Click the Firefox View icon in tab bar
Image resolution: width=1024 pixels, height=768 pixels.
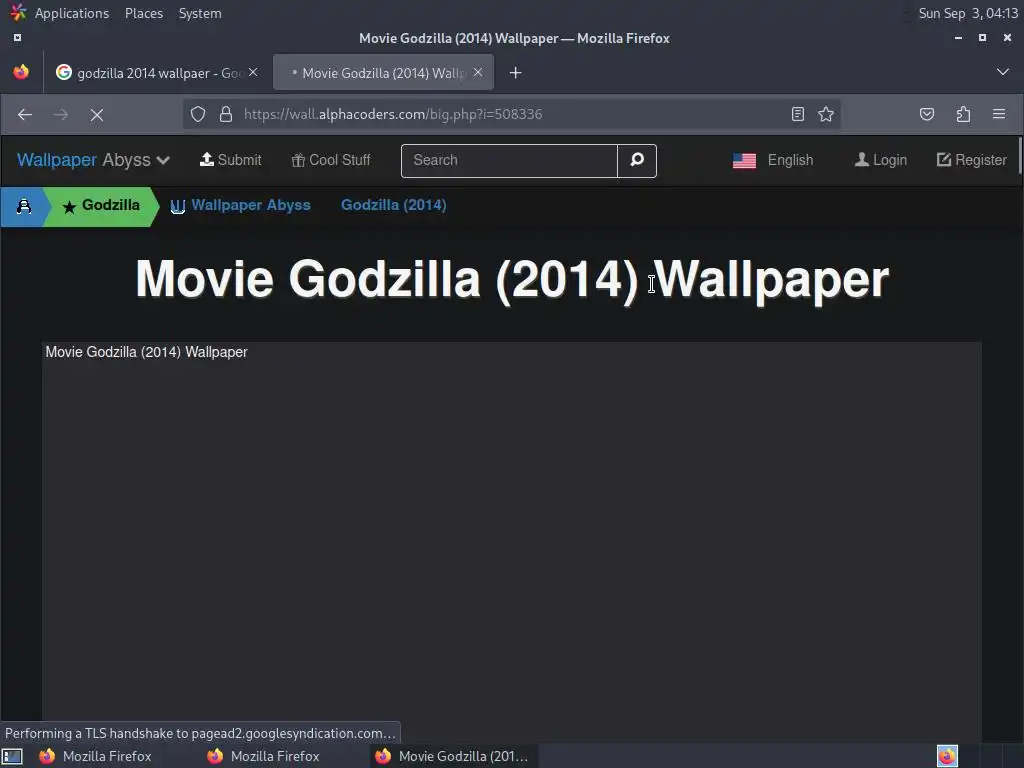coord(21,72)
